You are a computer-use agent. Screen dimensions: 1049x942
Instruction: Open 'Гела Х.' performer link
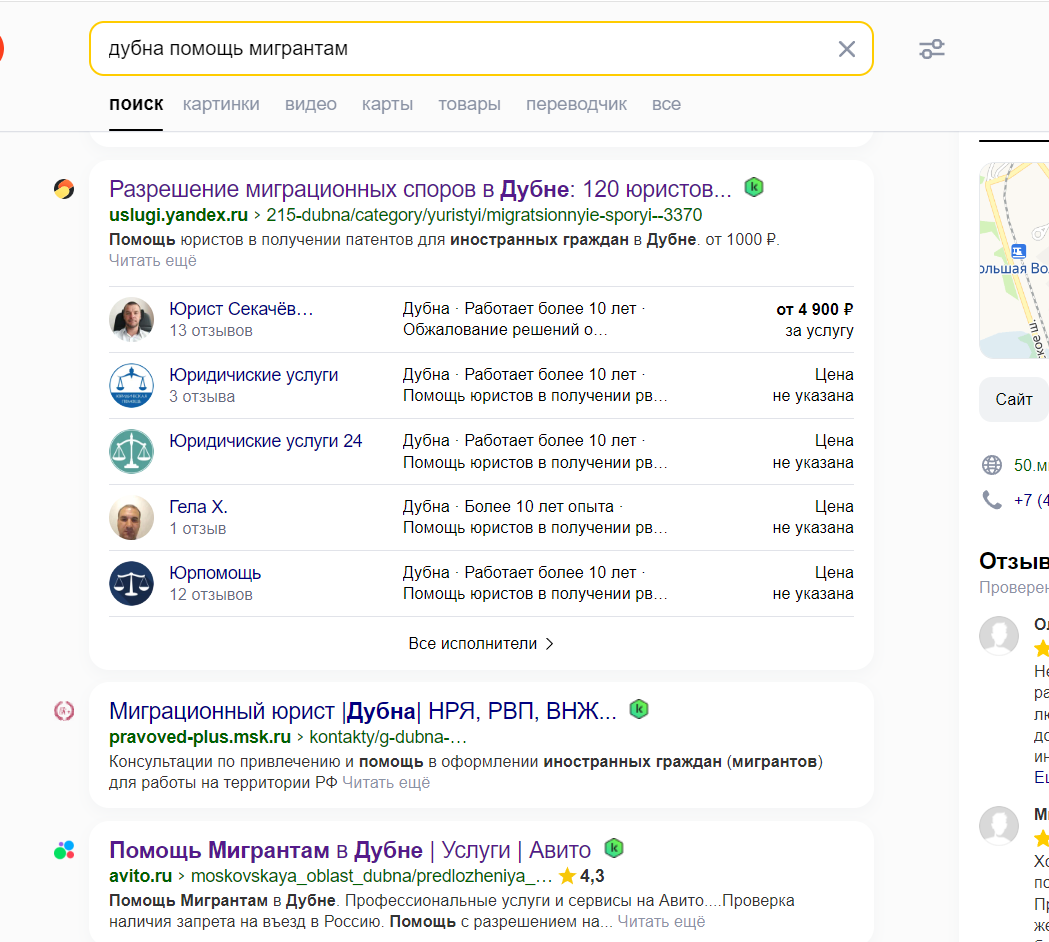coord(198,507)
